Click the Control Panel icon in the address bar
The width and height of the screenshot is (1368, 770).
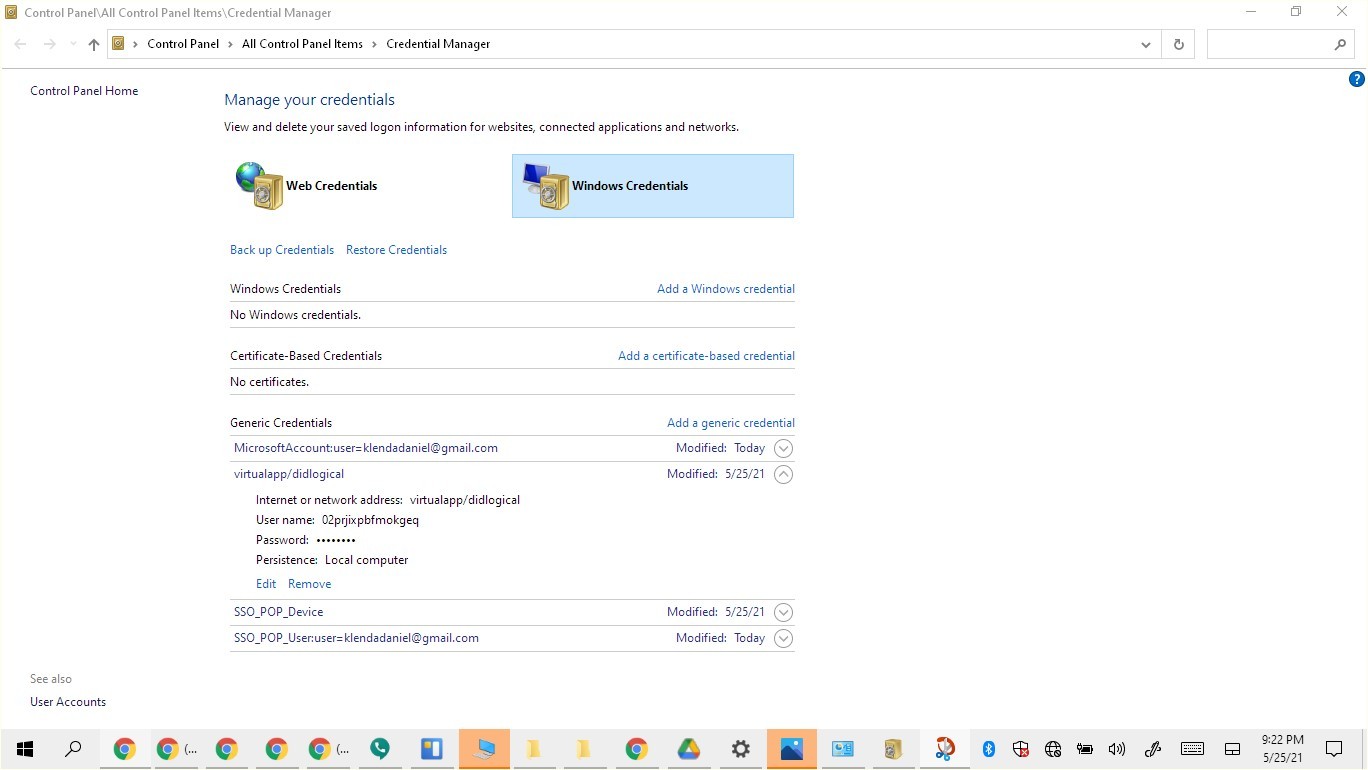pos(118,44)
